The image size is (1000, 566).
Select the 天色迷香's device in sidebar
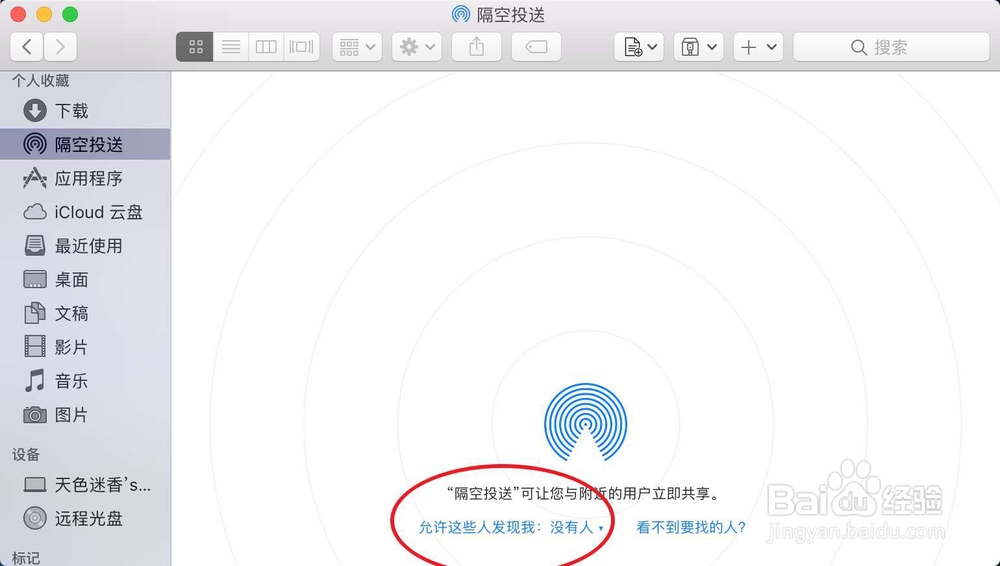[x=85, y=485]
